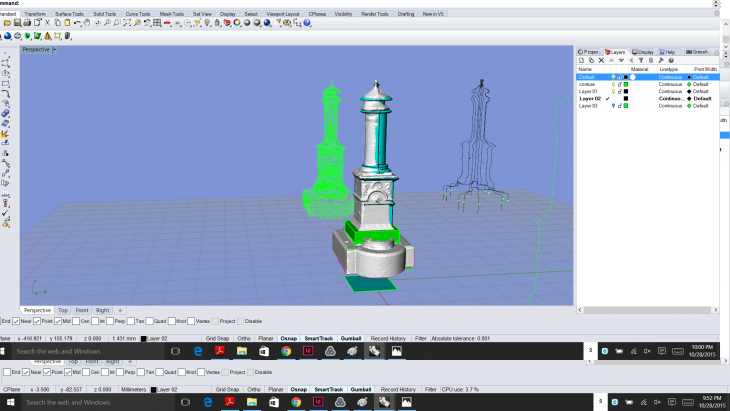Toggle the coature layer lightbulb visibility
The width and height of the screenshot is (730, 411).
point(613,84)
